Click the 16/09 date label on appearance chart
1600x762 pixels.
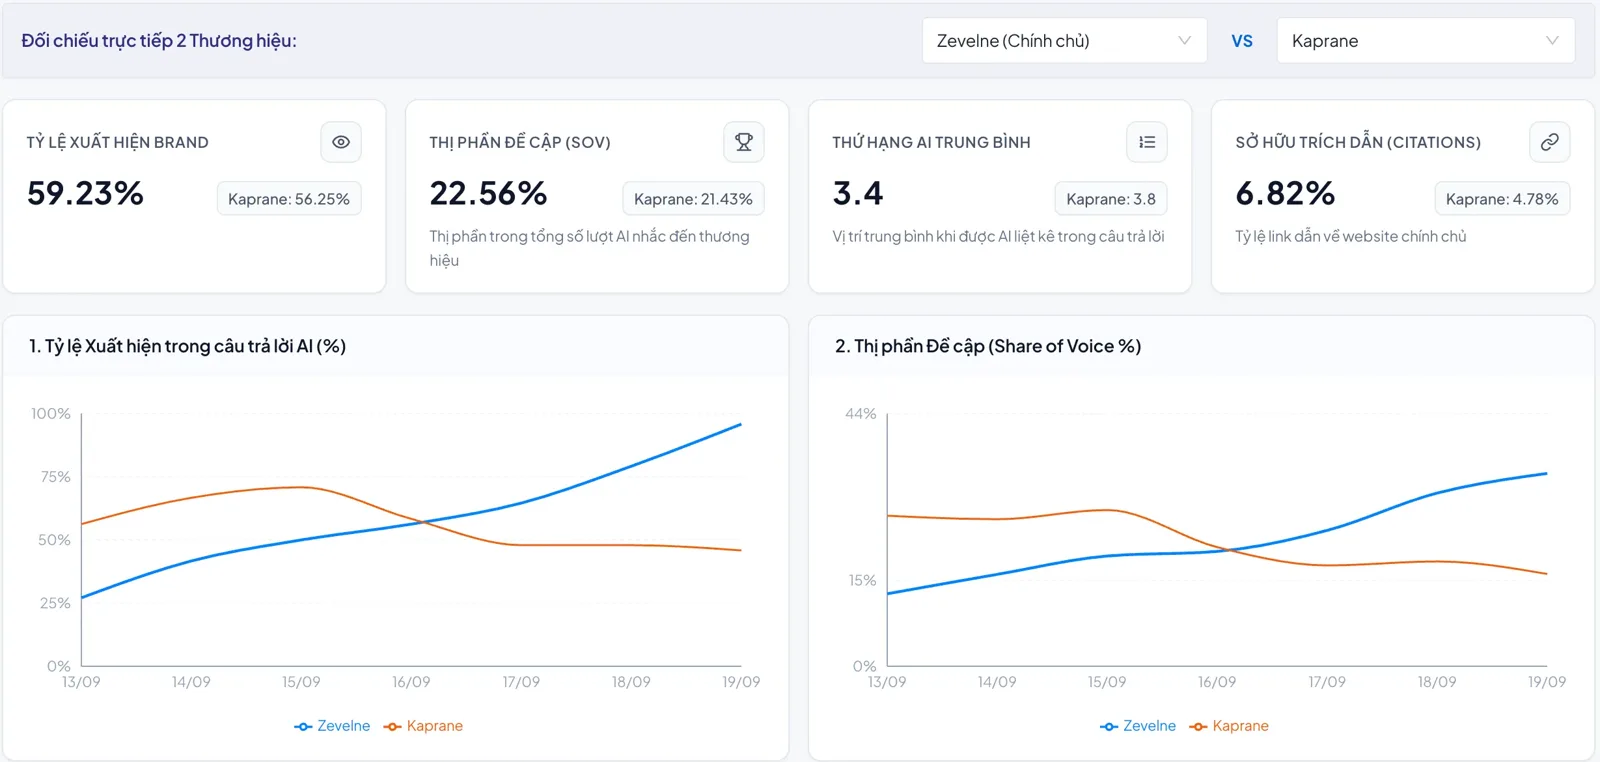tap(411, 682)
